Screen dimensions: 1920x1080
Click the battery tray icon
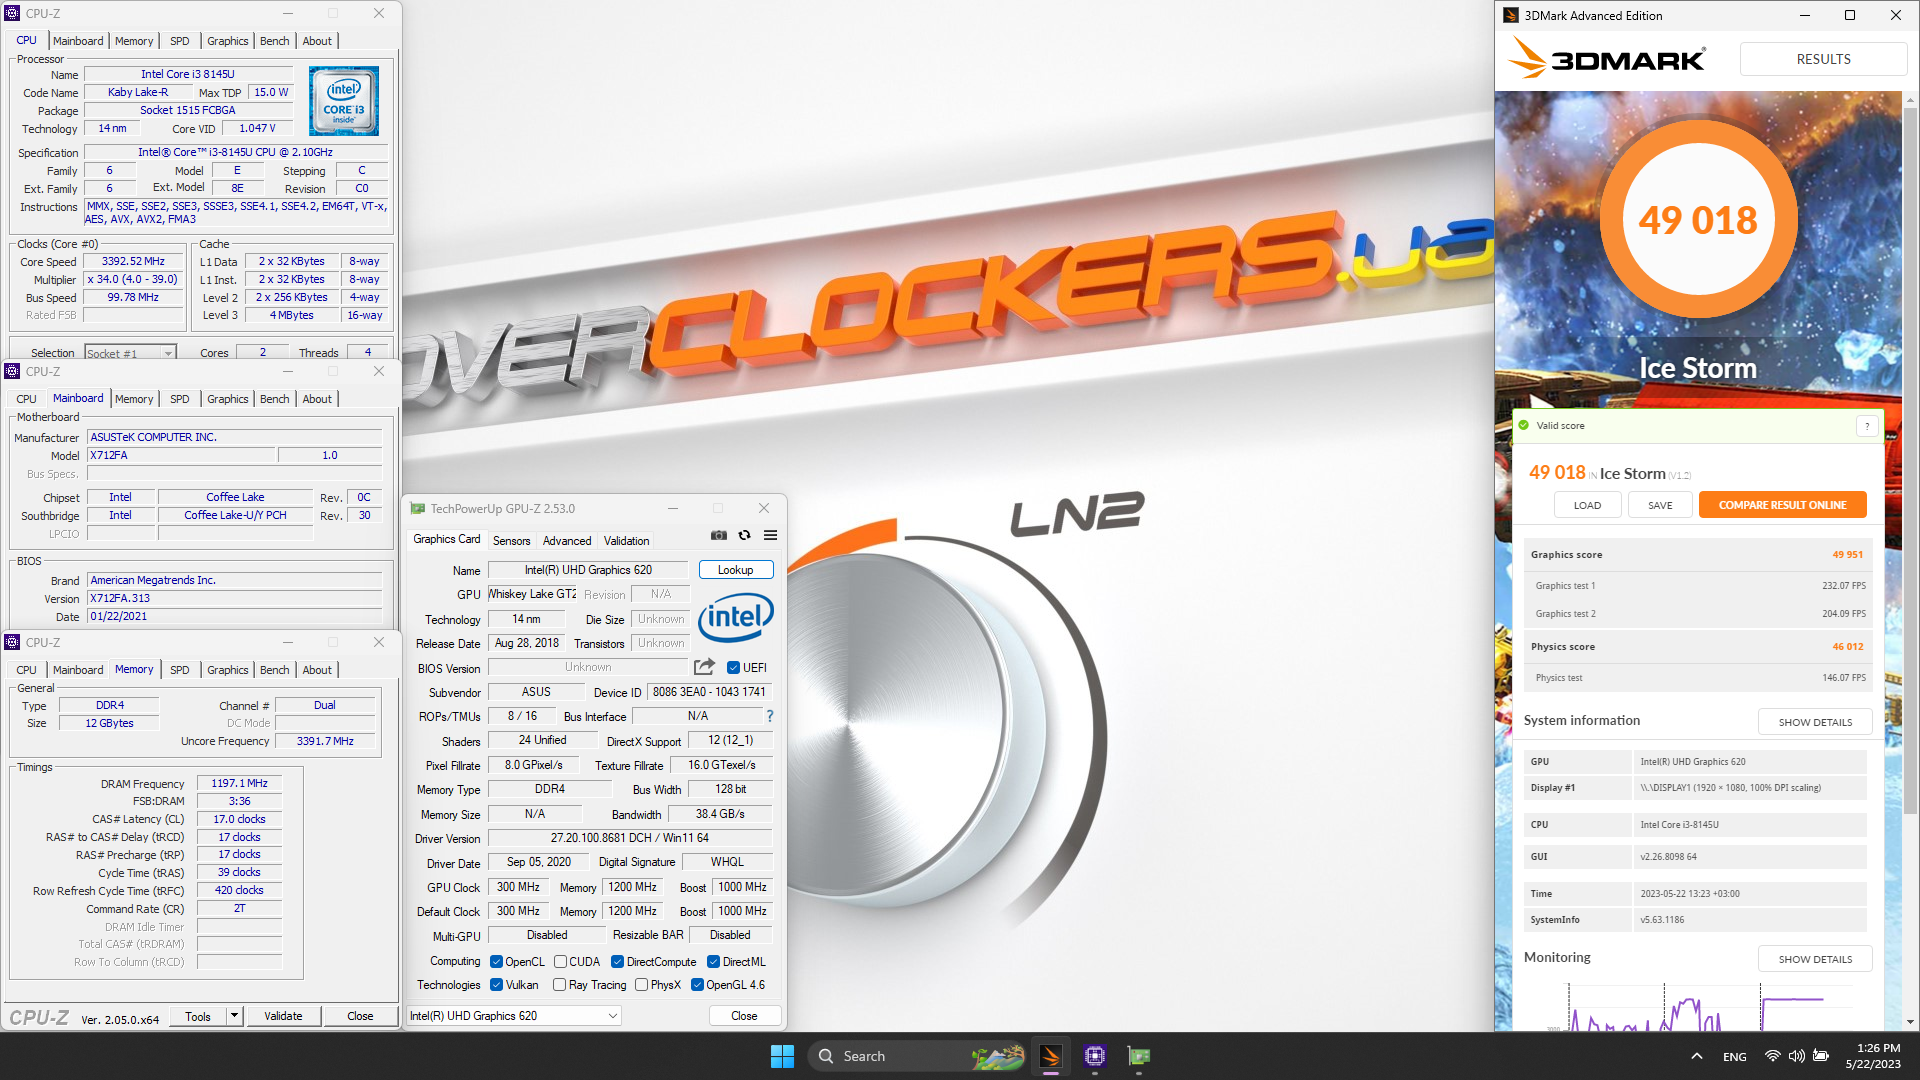[x=1821, y=1056]
